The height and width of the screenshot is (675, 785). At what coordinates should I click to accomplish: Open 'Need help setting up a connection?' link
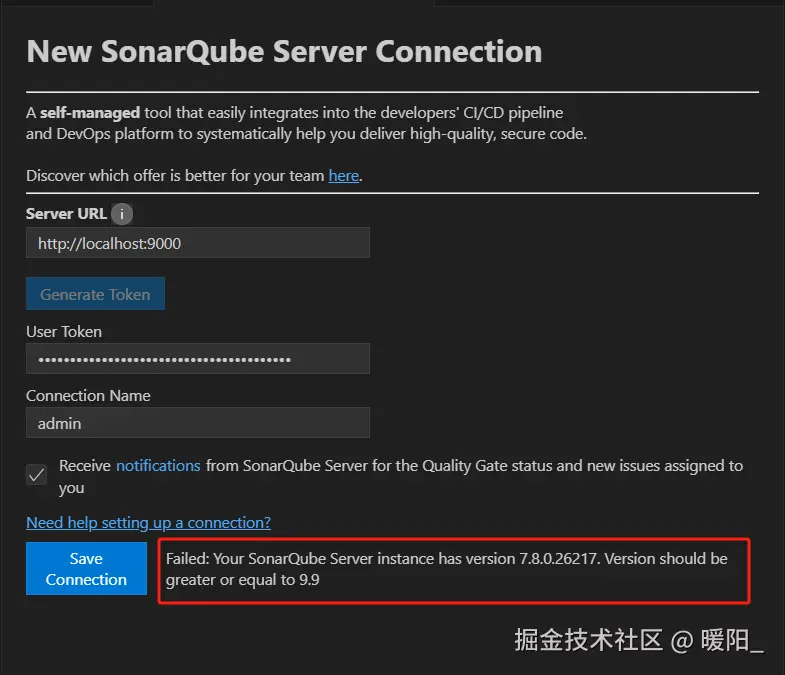tap(148, 523)
